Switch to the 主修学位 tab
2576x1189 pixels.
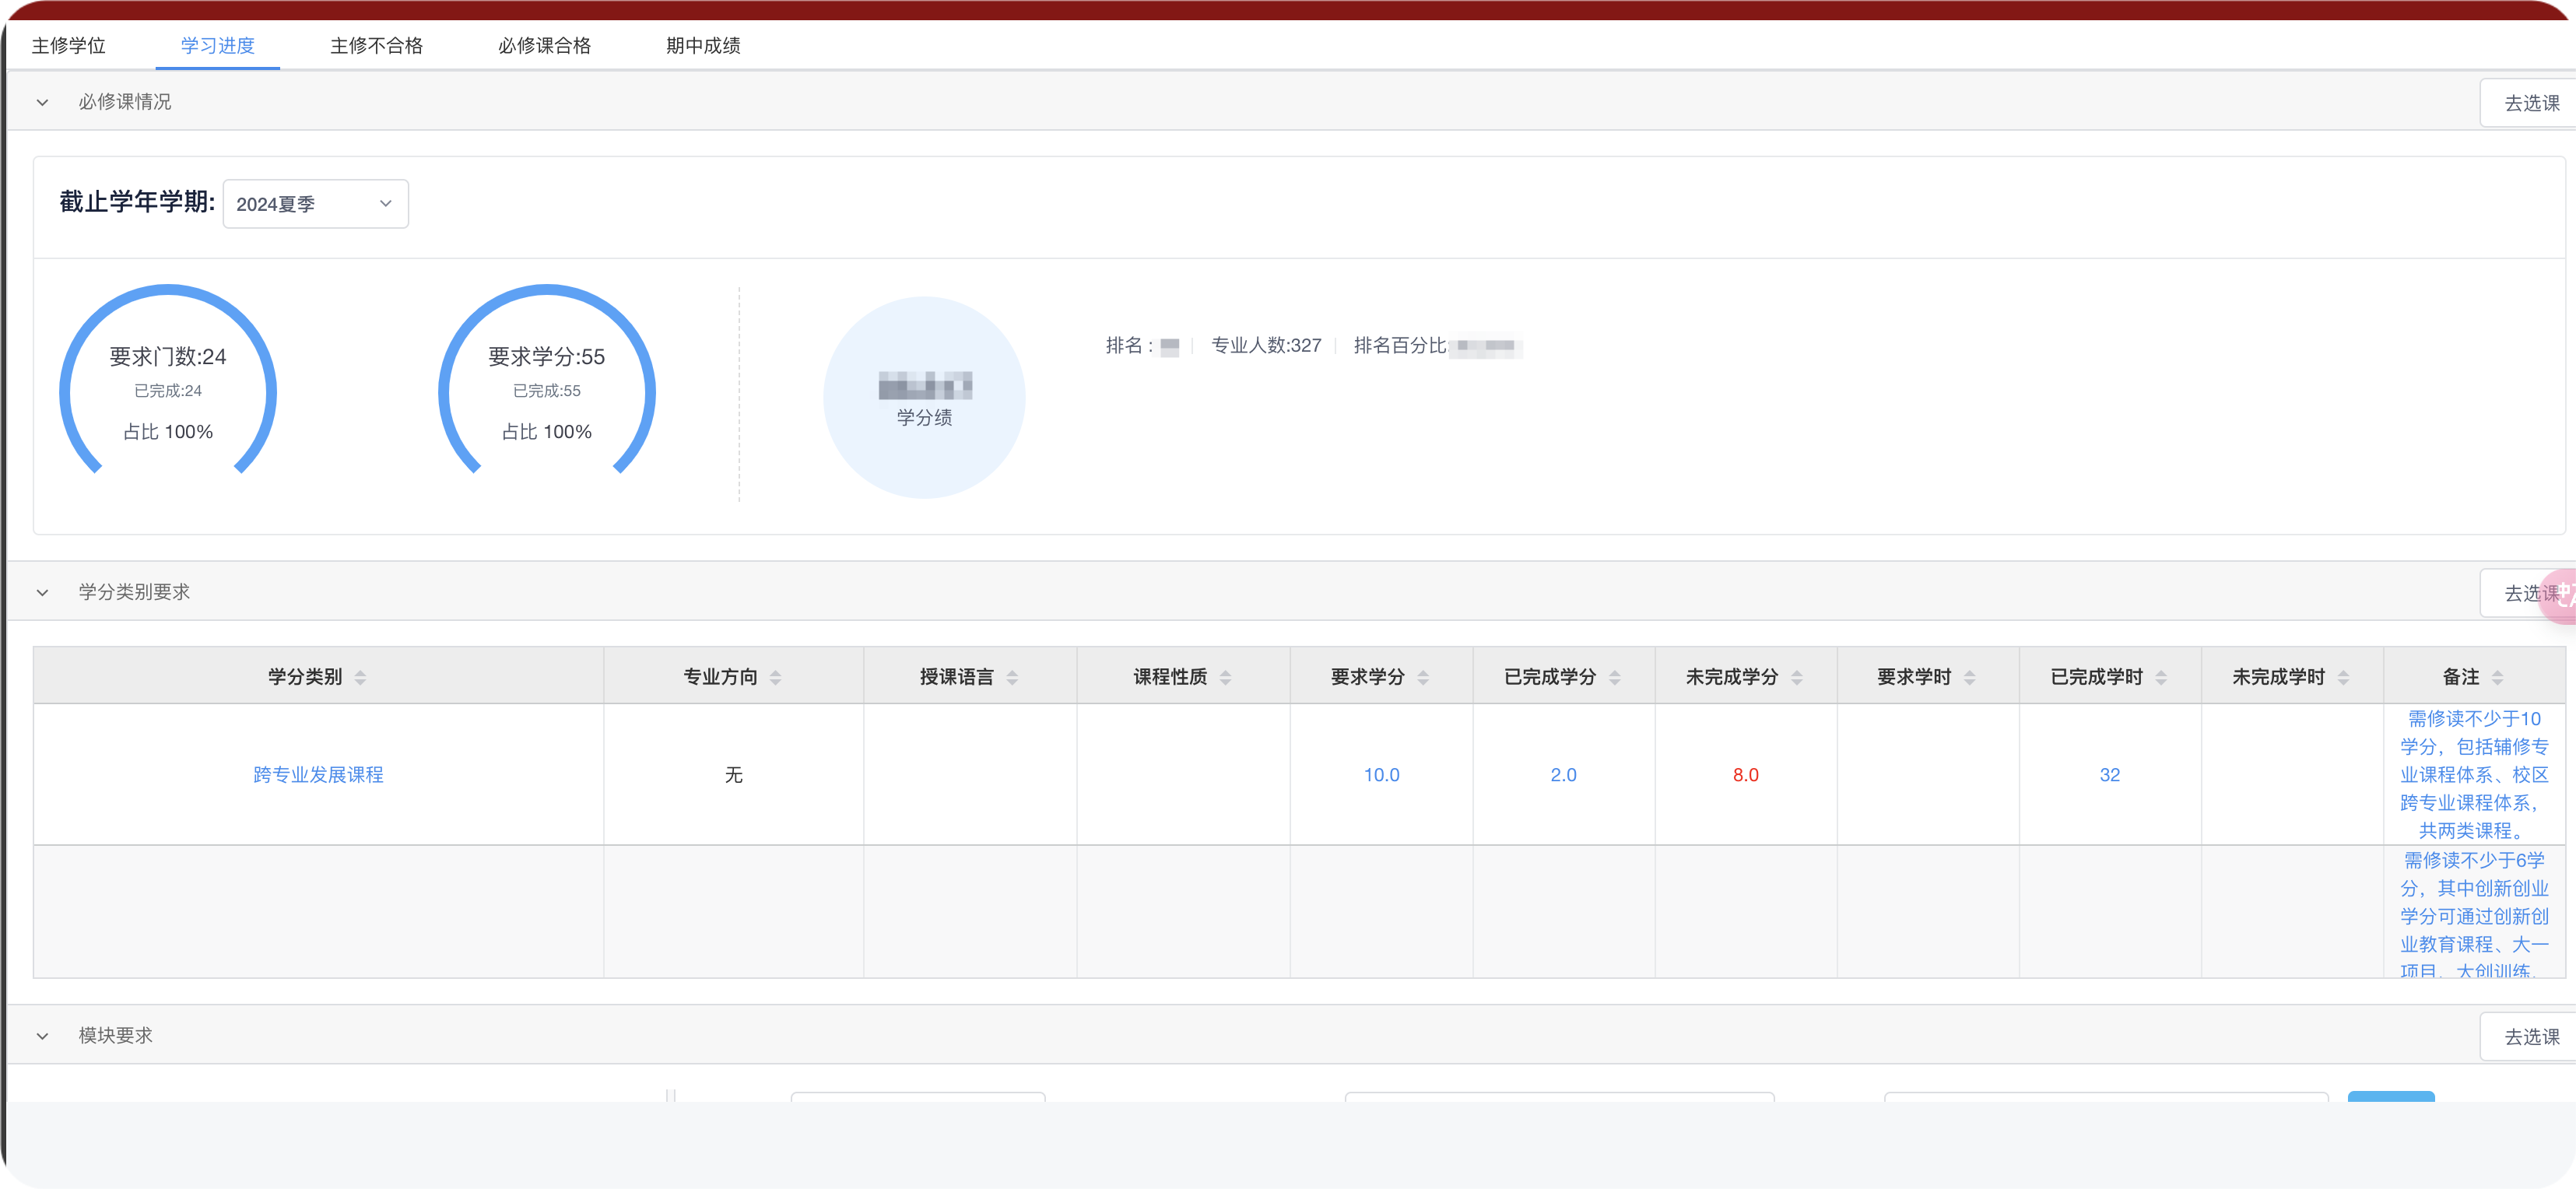[x=68, y=46]
